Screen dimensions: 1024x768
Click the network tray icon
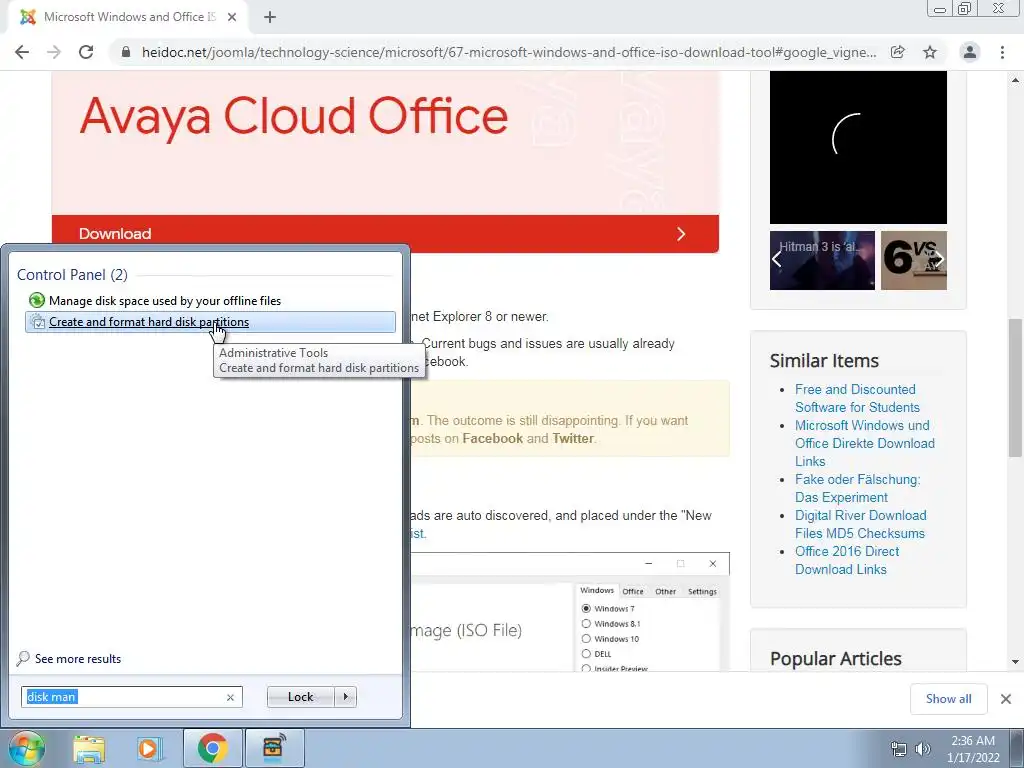tap(899, 749)
